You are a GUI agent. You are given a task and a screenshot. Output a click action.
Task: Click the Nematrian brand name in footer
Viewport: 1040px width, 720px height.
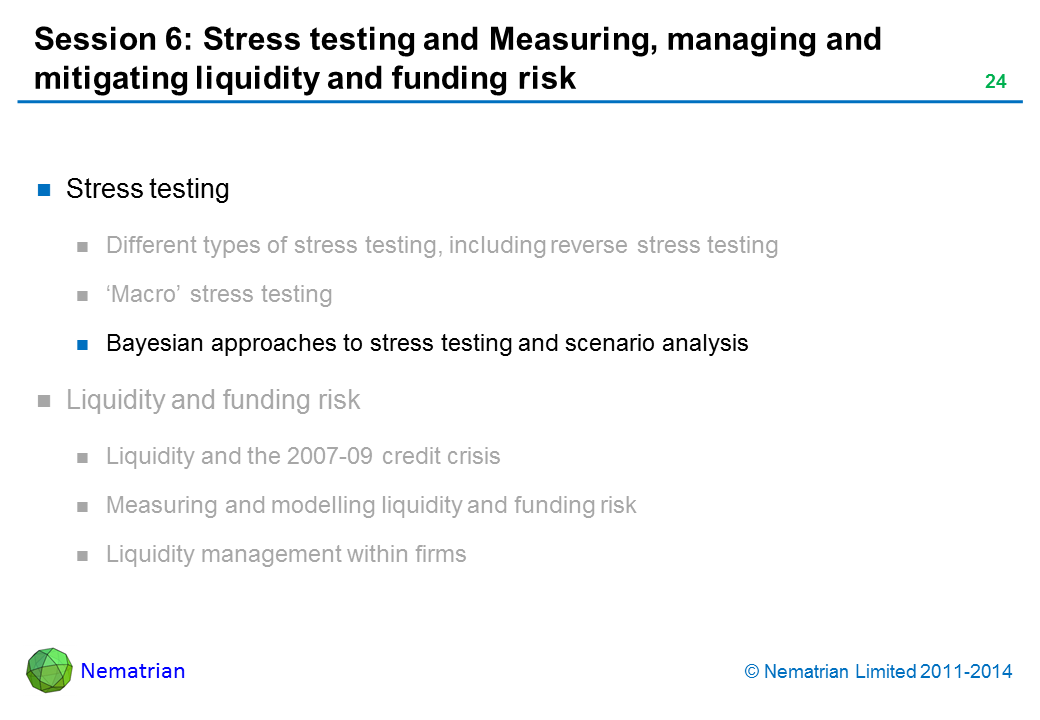133,671
